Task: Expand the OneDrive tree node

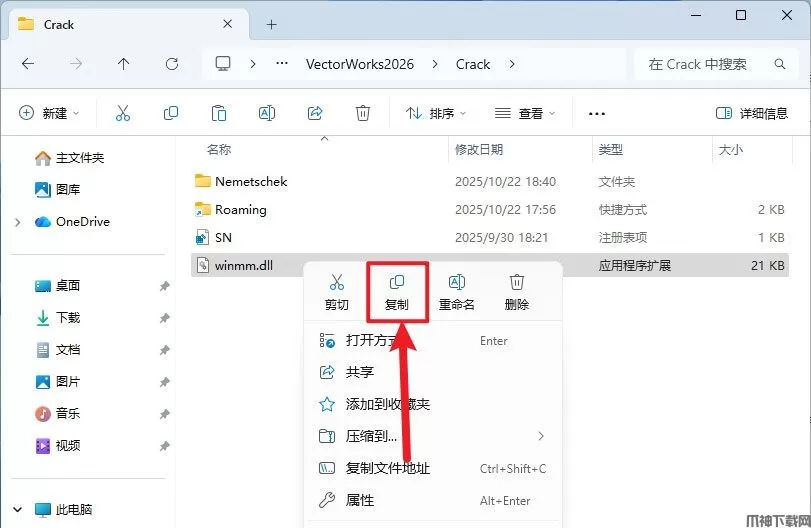Action: click(18, 222)
